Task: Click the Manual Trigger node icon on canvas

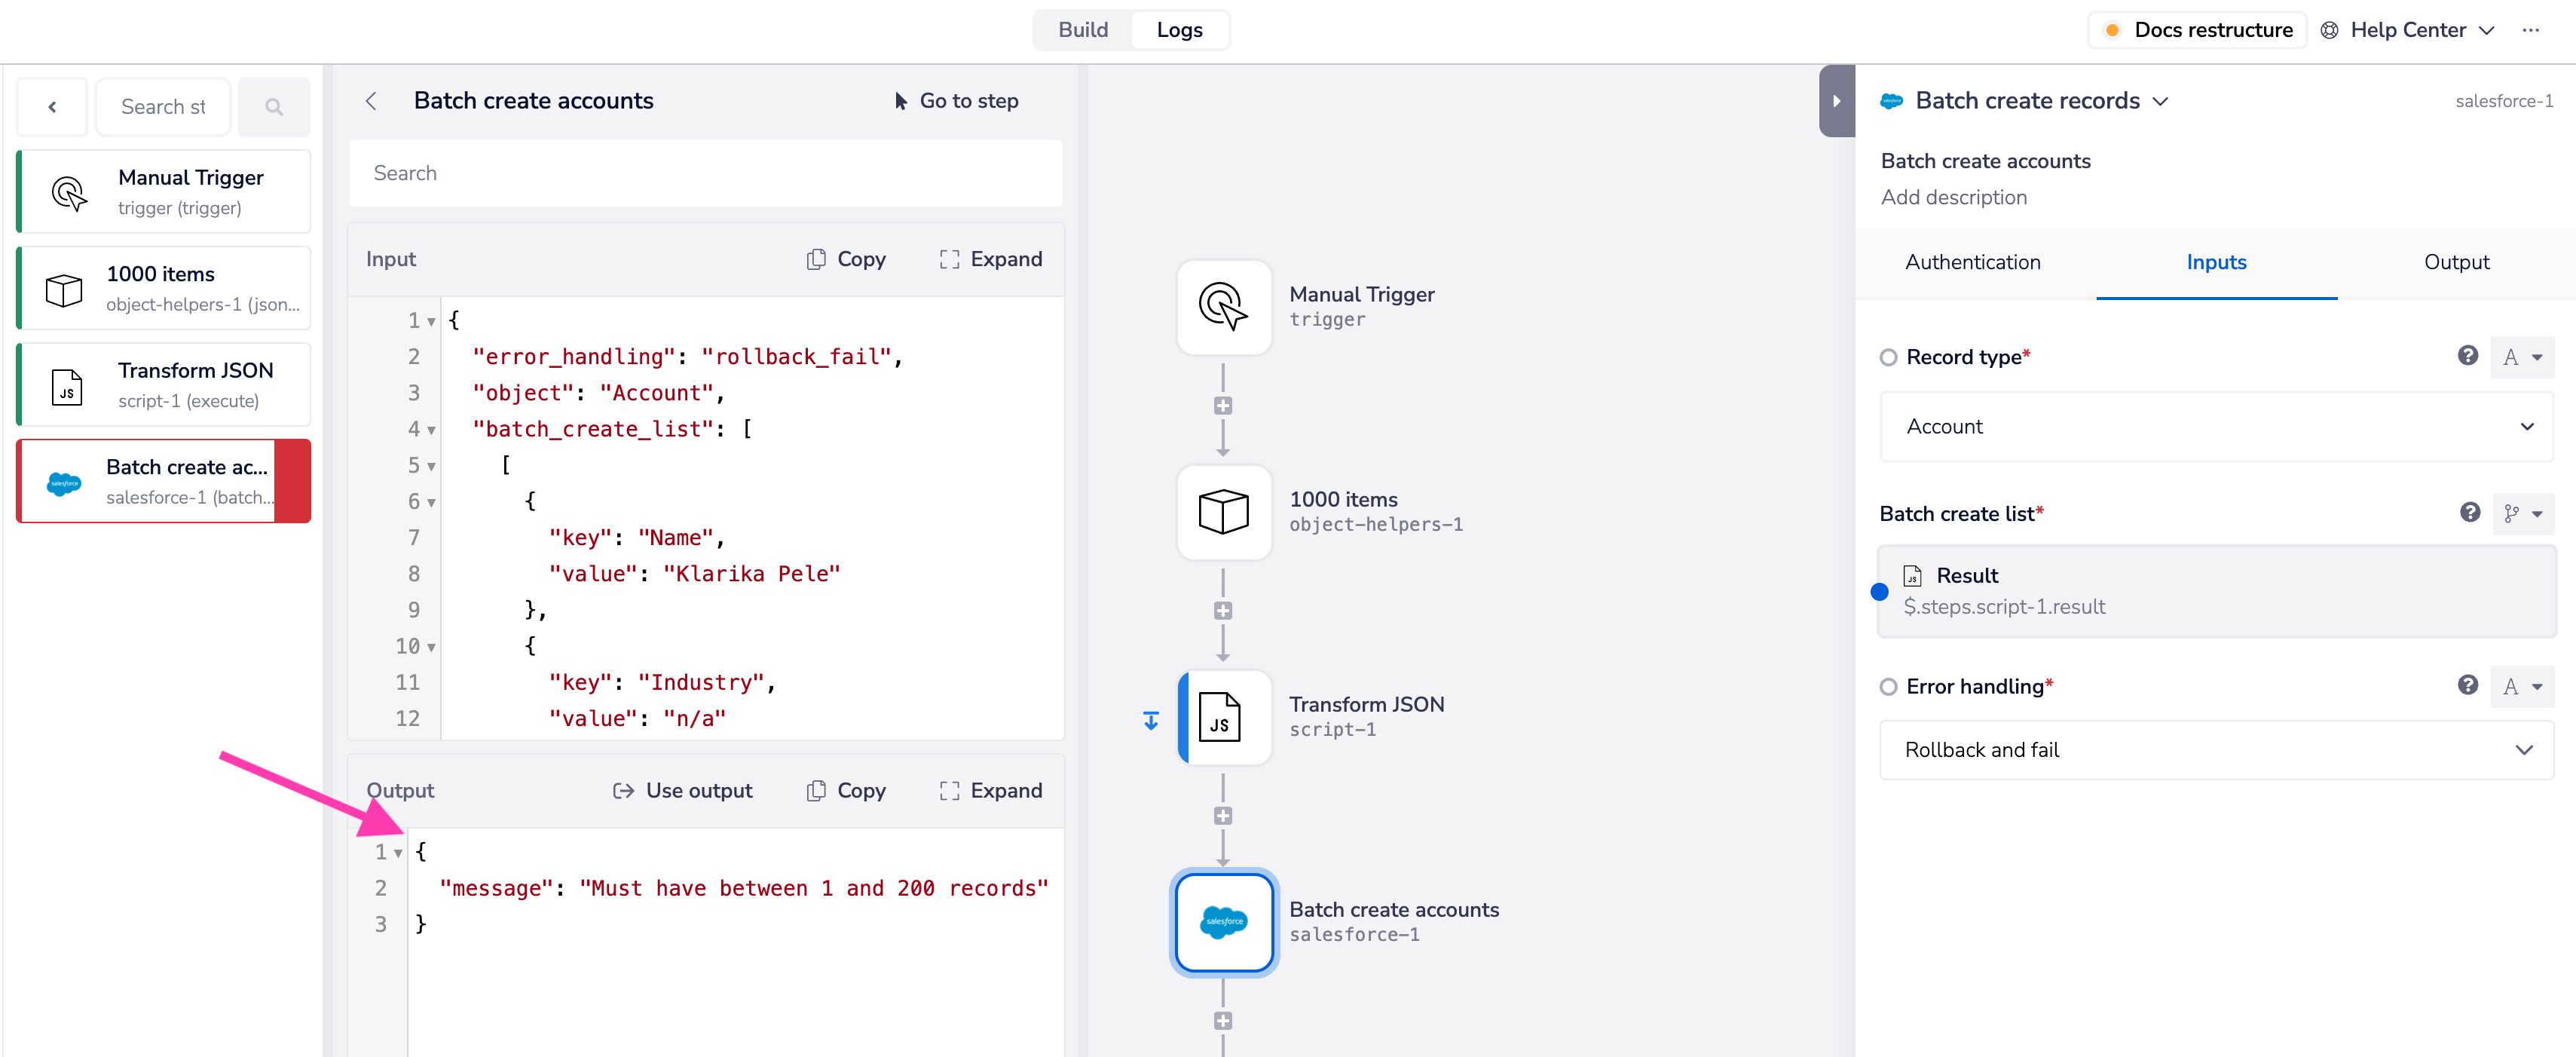Action: coord(1223,306)
